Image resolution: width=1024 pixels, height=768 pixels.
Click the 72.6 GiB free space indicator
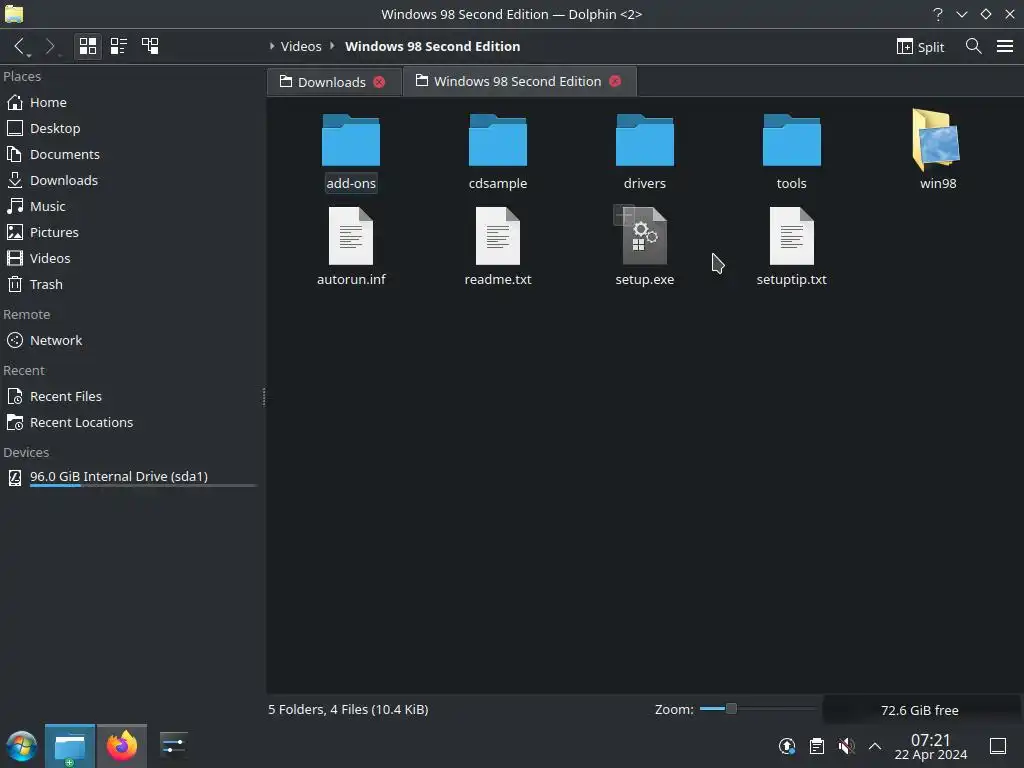920,710
